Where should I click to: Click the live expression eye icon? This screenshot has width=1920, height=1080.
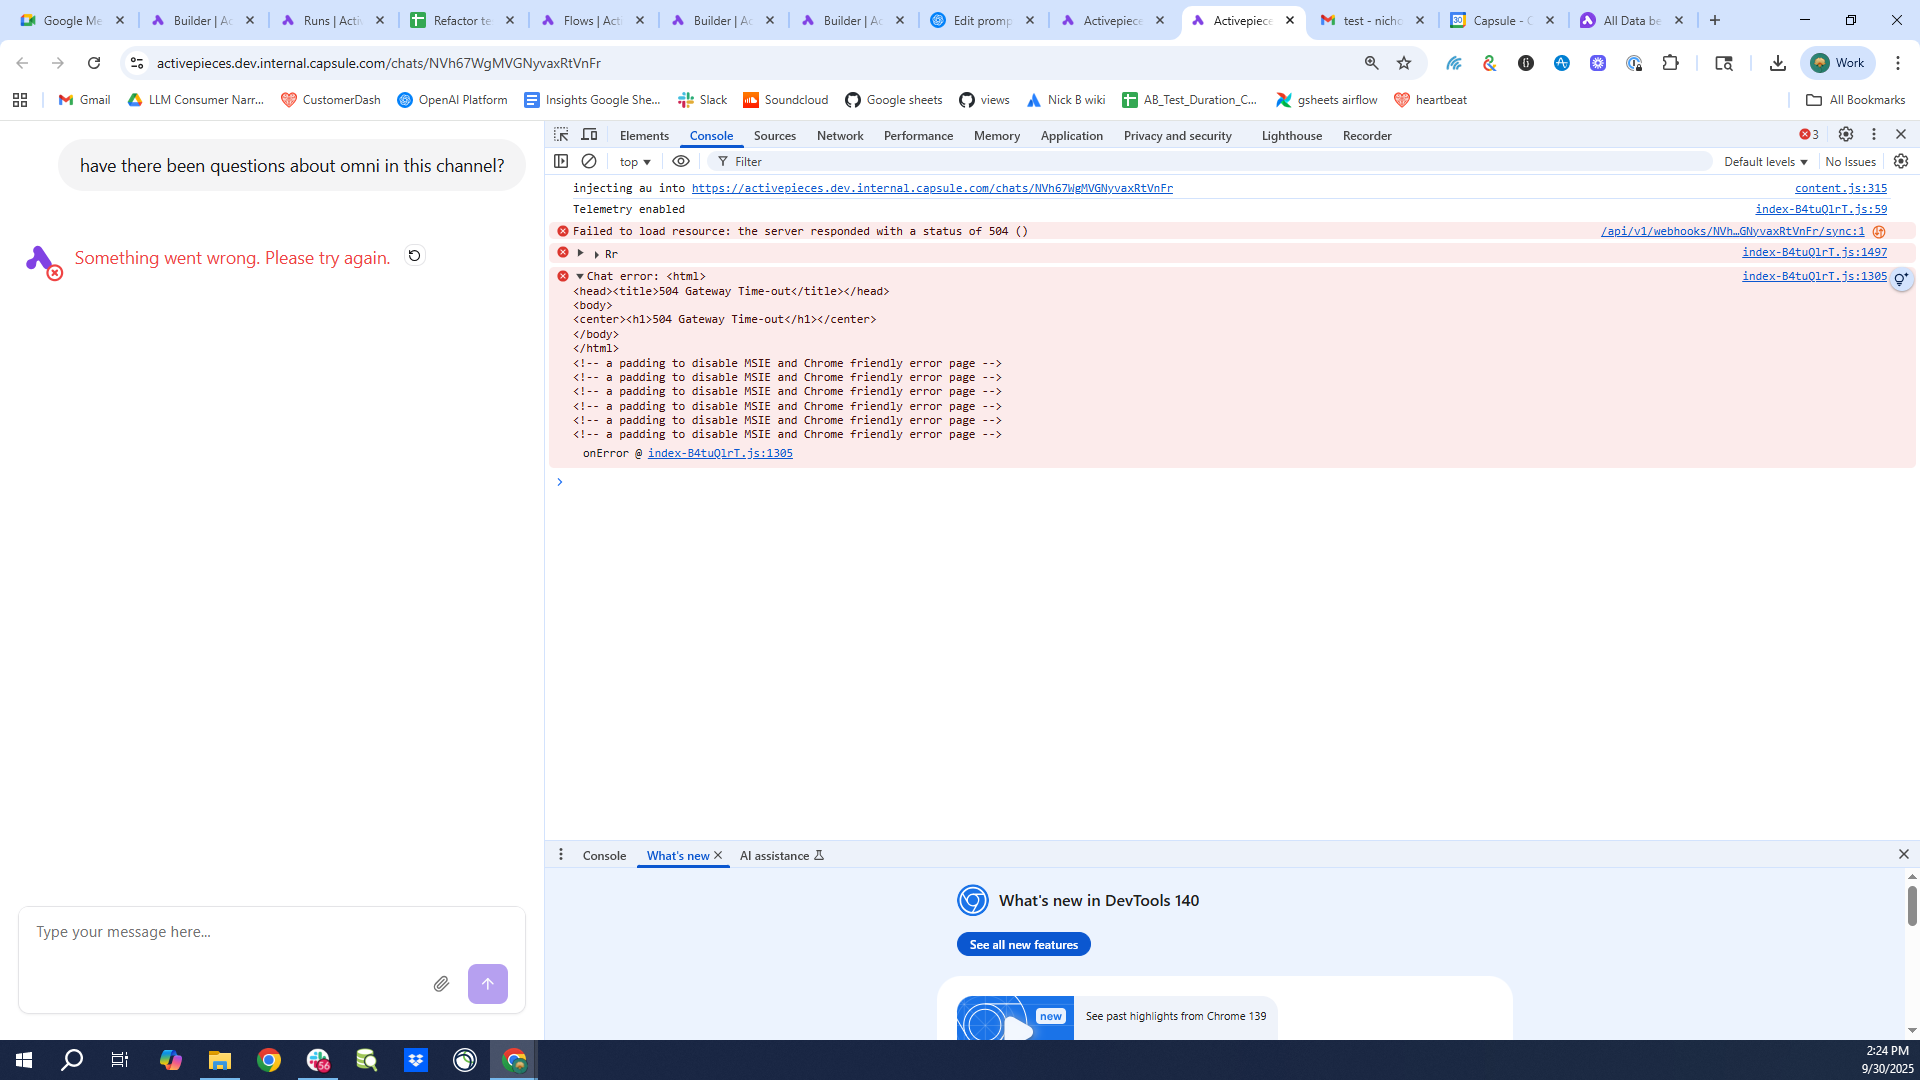[x=681, y=161]
